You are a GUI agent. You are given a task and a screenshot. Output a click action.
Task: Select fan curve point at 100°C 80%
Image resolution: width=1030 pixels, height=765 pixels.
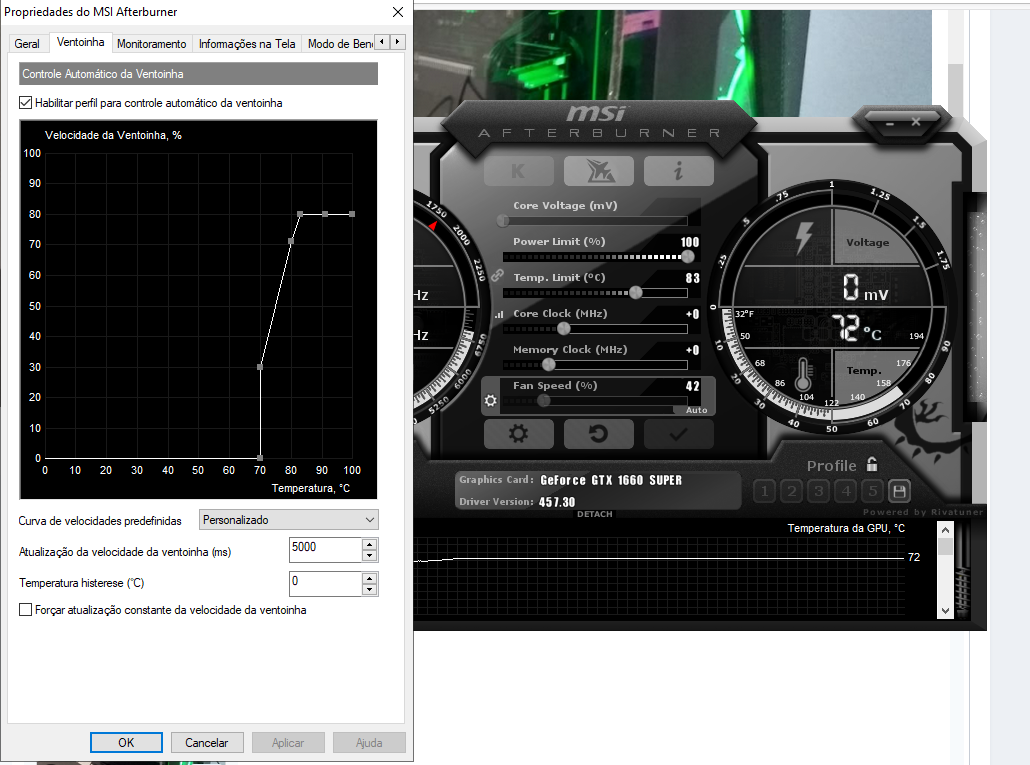point(352,214)
